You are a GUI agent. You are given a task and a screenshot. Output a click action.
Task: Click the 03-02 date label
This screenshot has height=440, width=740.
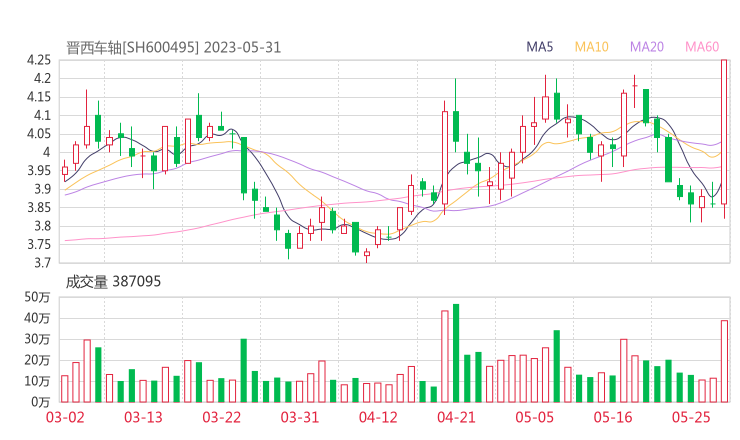[x=65, y=417]
